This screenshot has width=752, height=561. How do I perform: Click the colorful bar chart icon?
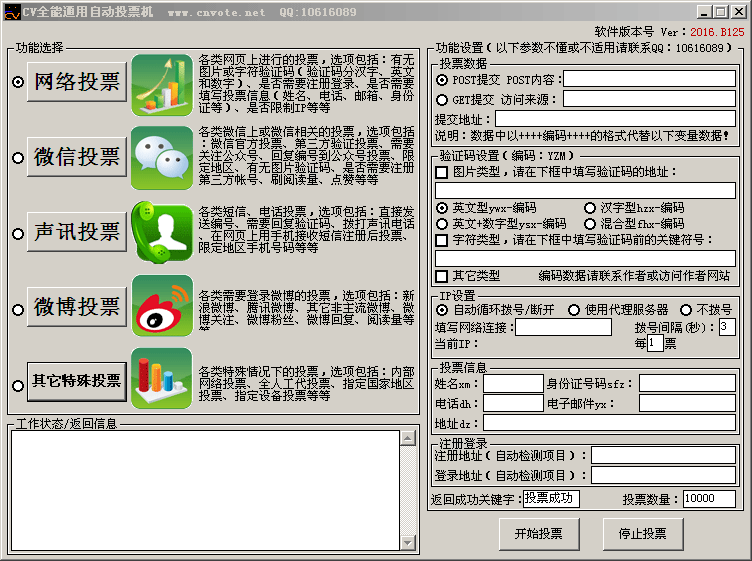tap(161, 380)
